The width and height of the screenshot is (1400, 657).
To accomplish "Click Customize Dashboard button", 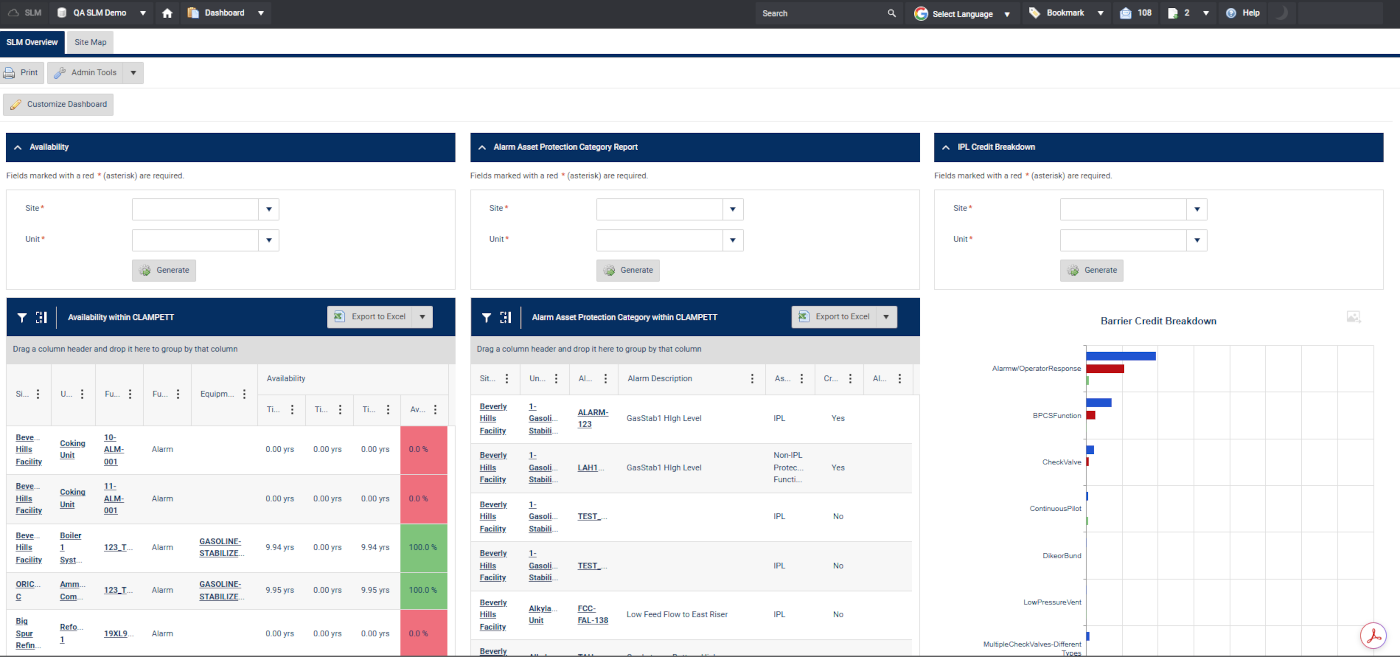I will click(59, 104).
